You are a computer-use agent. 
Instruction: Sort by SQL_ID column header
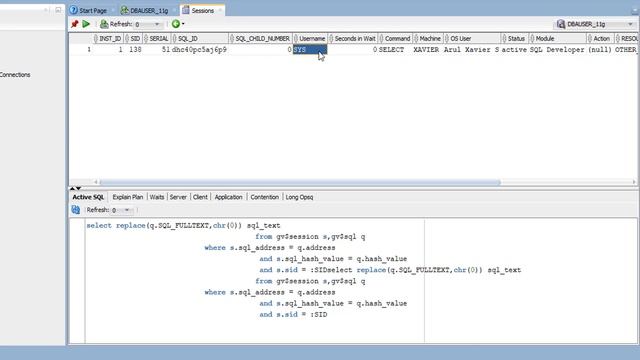point(200,38)
